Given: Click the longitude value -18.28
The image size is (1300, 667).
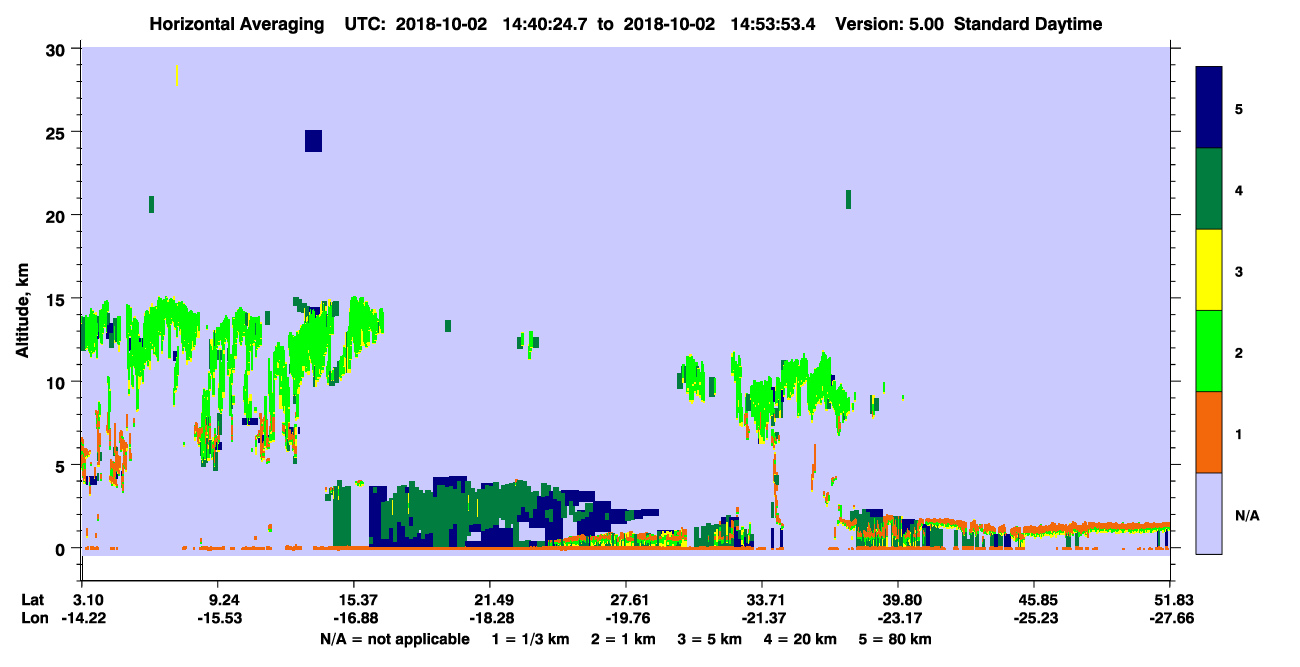Looking at the screenshot, I should pyautogui.click(x=490, y=618).
